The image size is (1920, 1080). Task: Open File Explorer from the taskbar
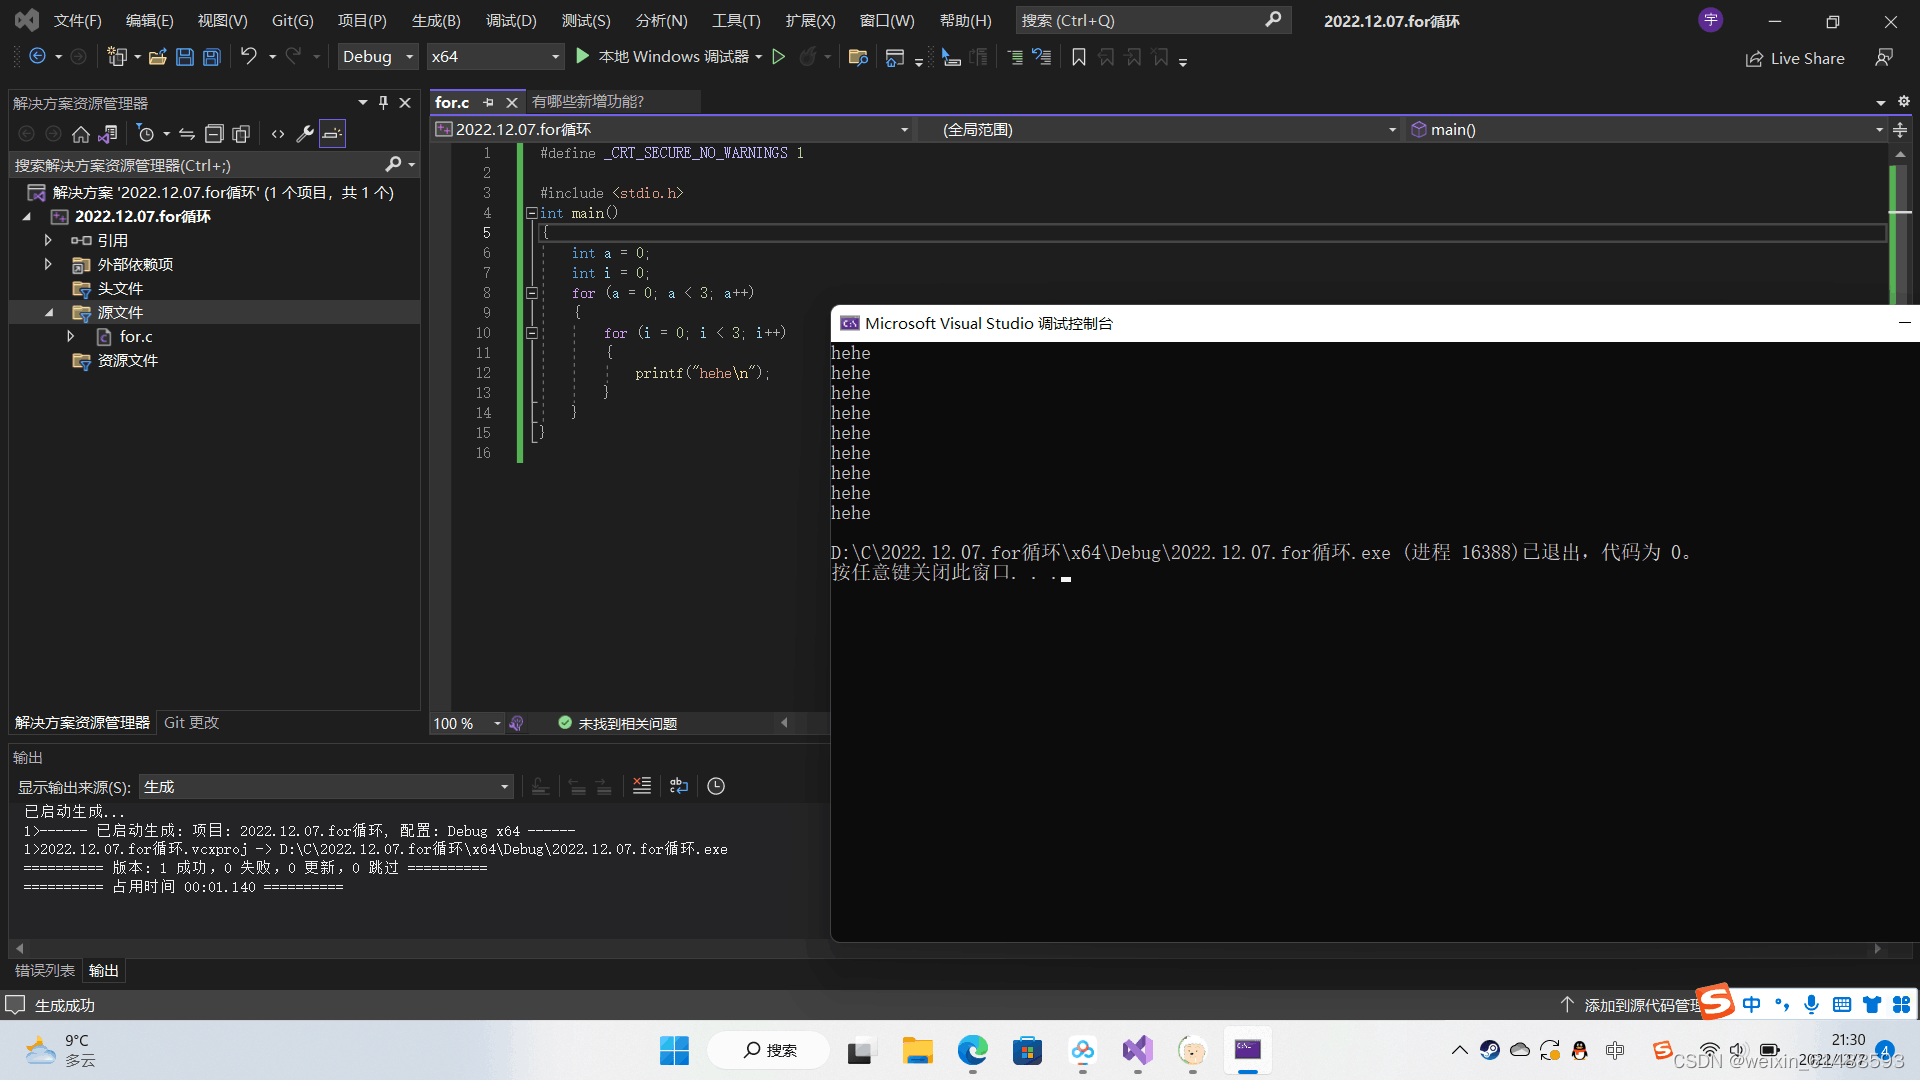[917, 1050]
